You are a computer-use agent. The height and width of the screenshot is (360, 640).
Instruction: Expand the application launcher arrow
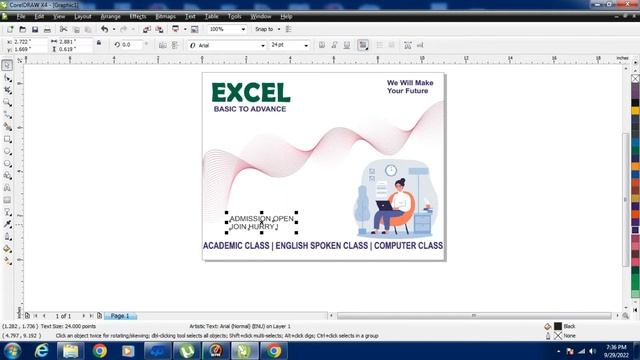coord(185,29)
